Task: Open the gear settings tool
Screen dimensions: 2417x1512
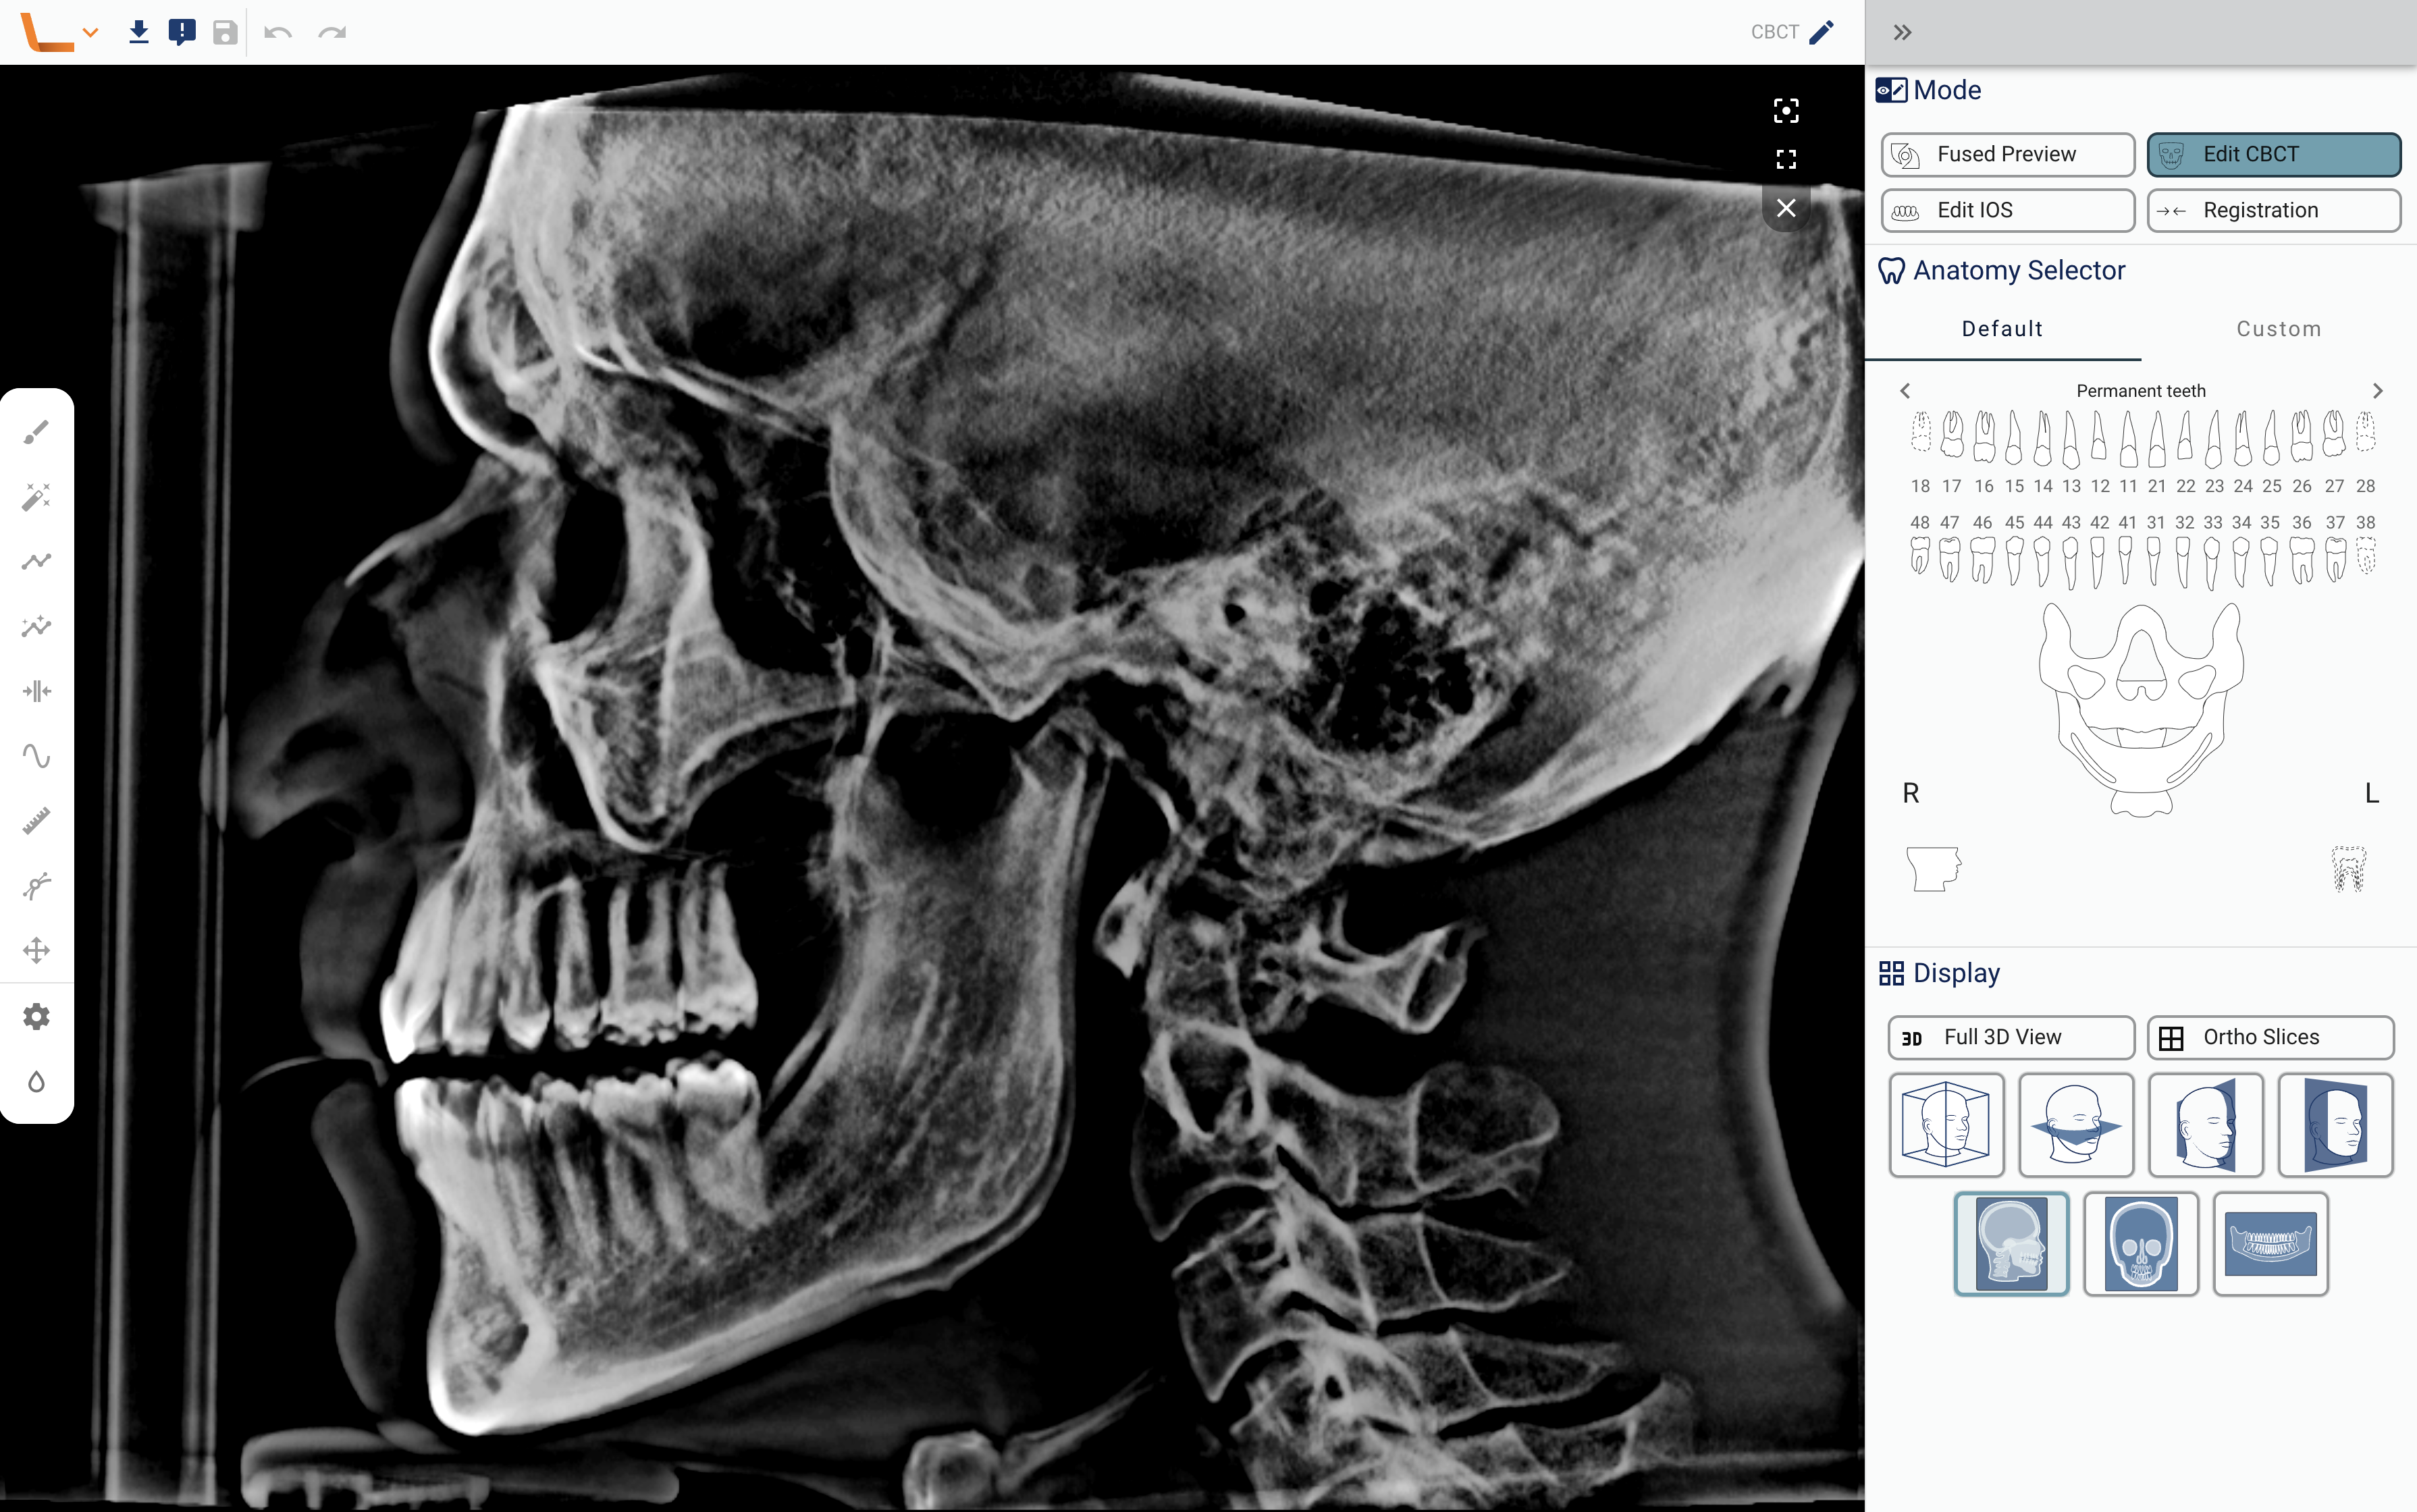Action: 36,1016
